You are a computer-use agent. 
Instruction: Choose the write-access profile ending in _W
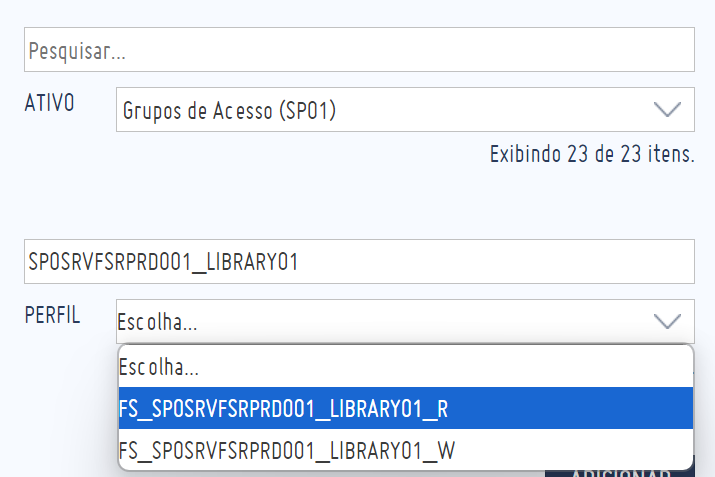pos(405,450)
